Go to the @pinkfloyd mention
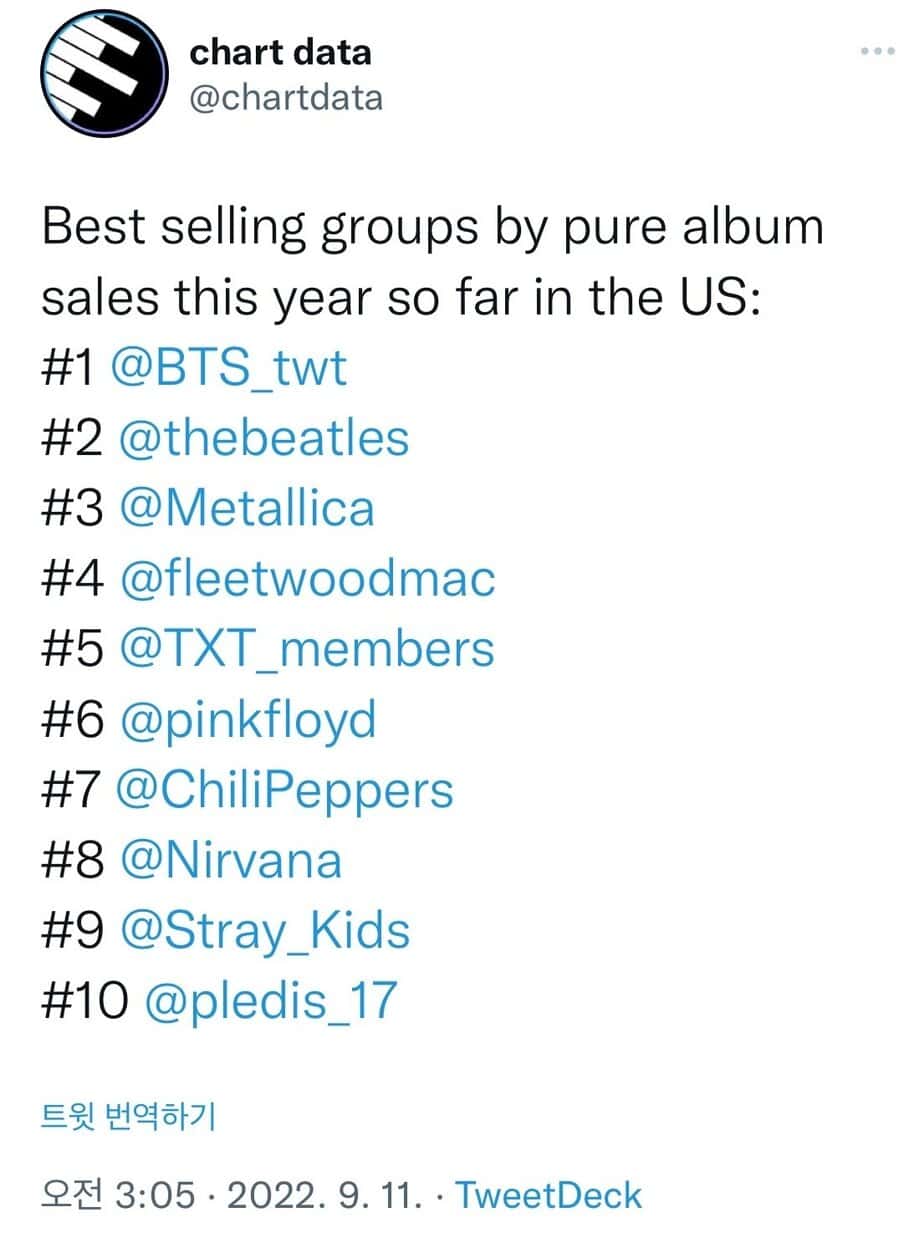 tap(247, 718)
